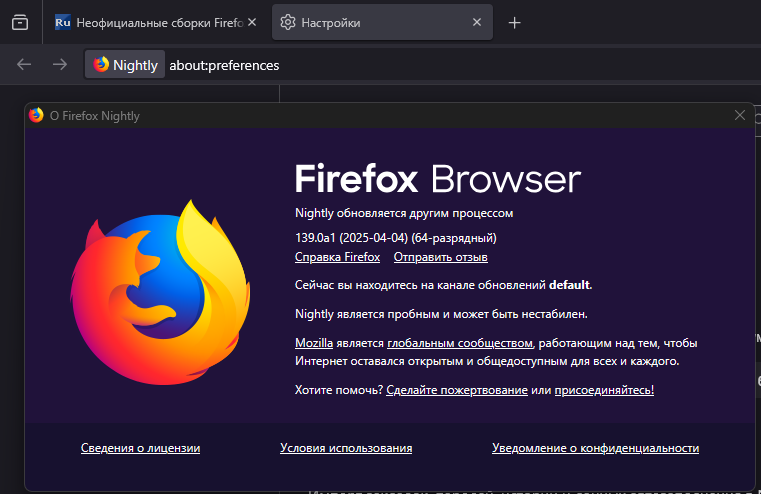Image resolution: width=761 pixels, height=494 pixels.
Task: Open Сведения о лицензии
Action: point(140,448)
